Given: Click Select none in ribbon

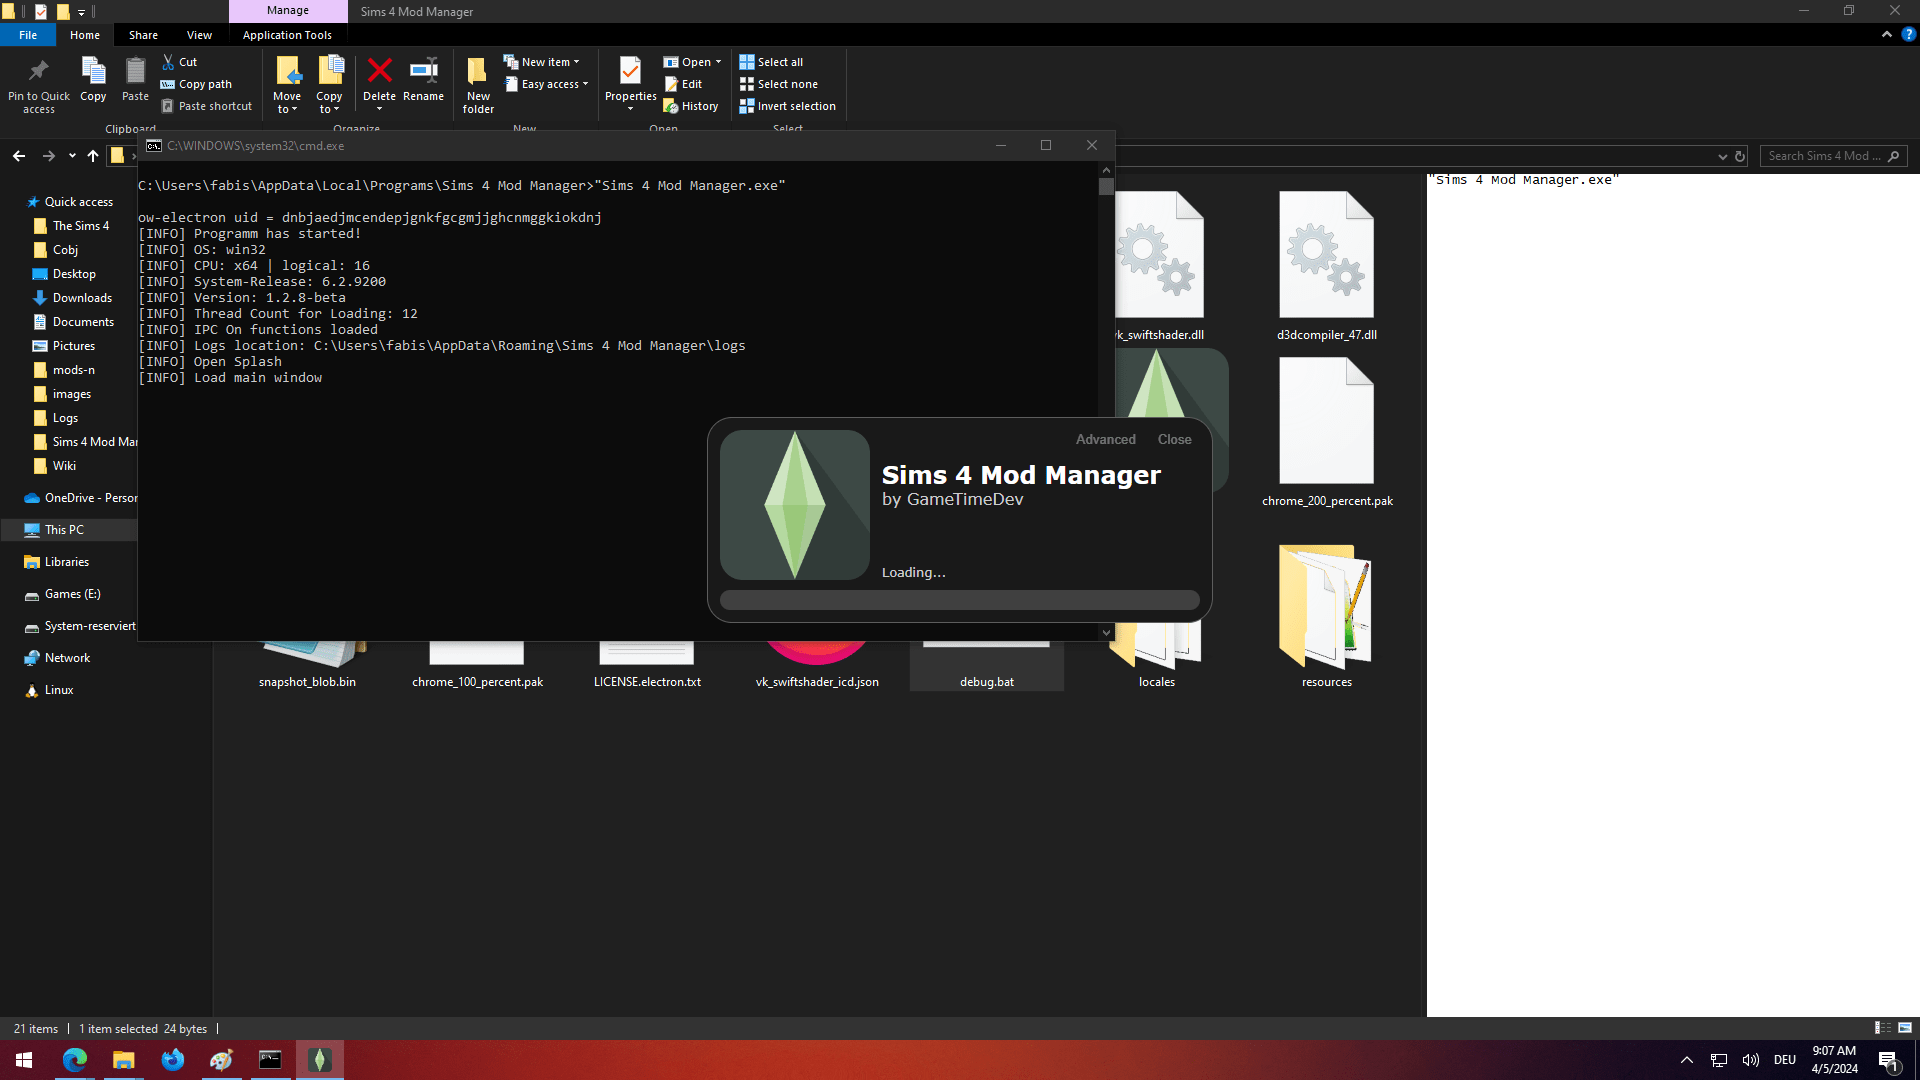Looking at the screenshot, I should point(778,84).
